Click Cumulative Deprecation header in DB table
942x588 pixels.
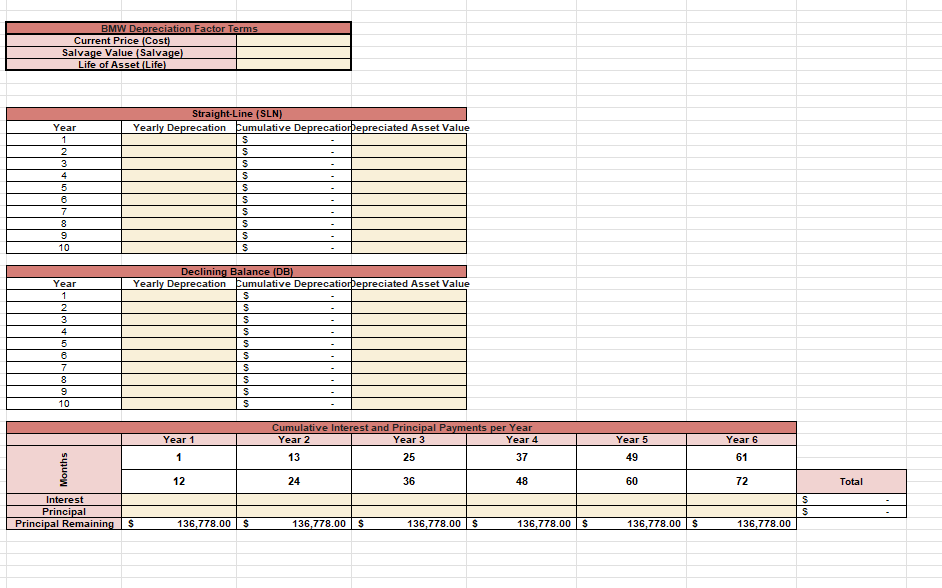click(293, 283)
